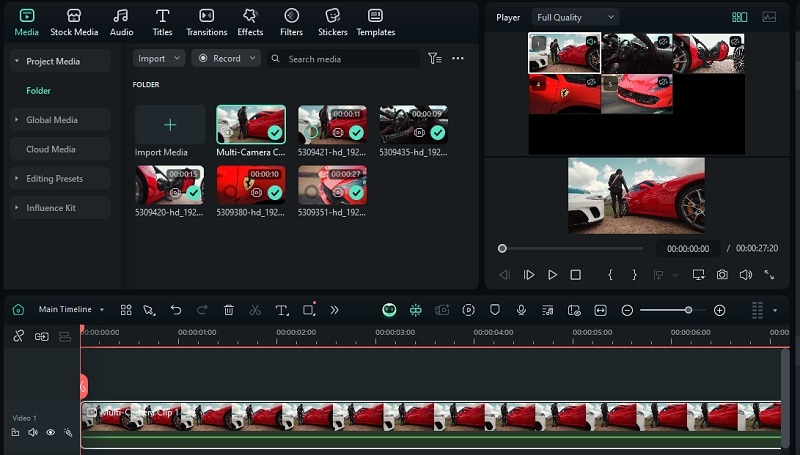Set mark out point with right brace
Screen dimensions: 800x455
coord(634,275)
